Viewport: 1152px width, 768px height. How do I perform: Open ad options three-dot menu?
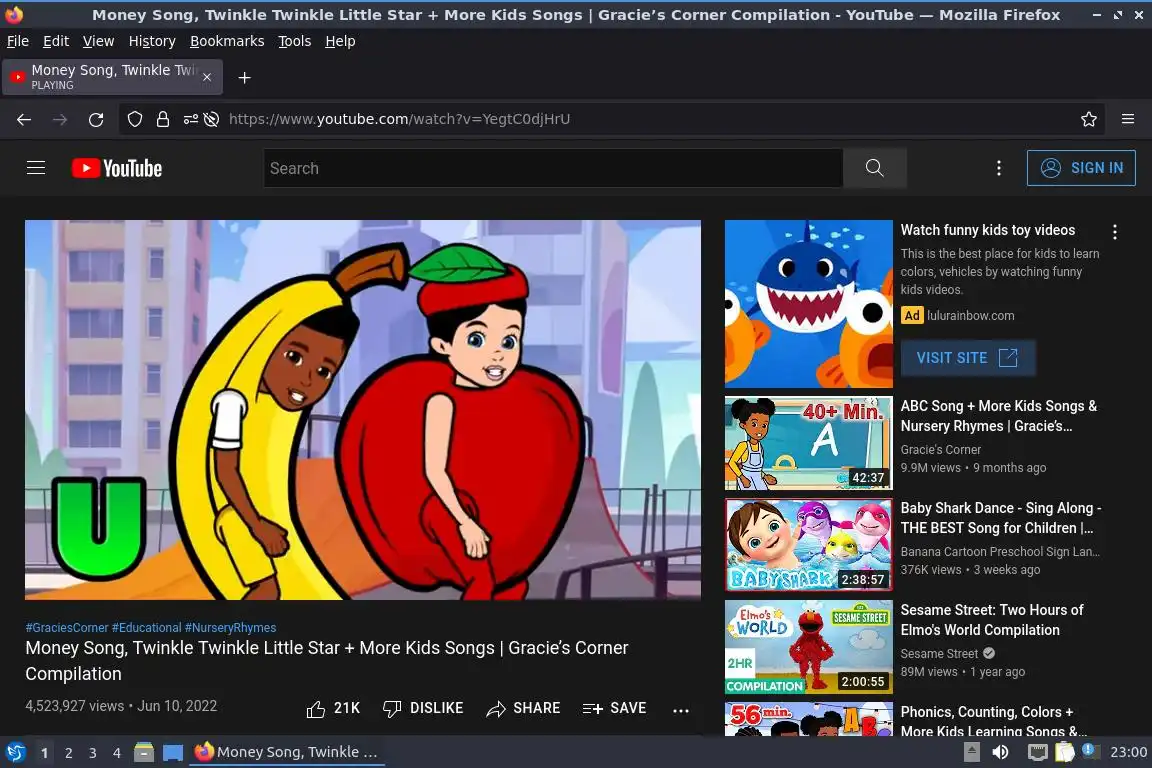pos(1115,232)
